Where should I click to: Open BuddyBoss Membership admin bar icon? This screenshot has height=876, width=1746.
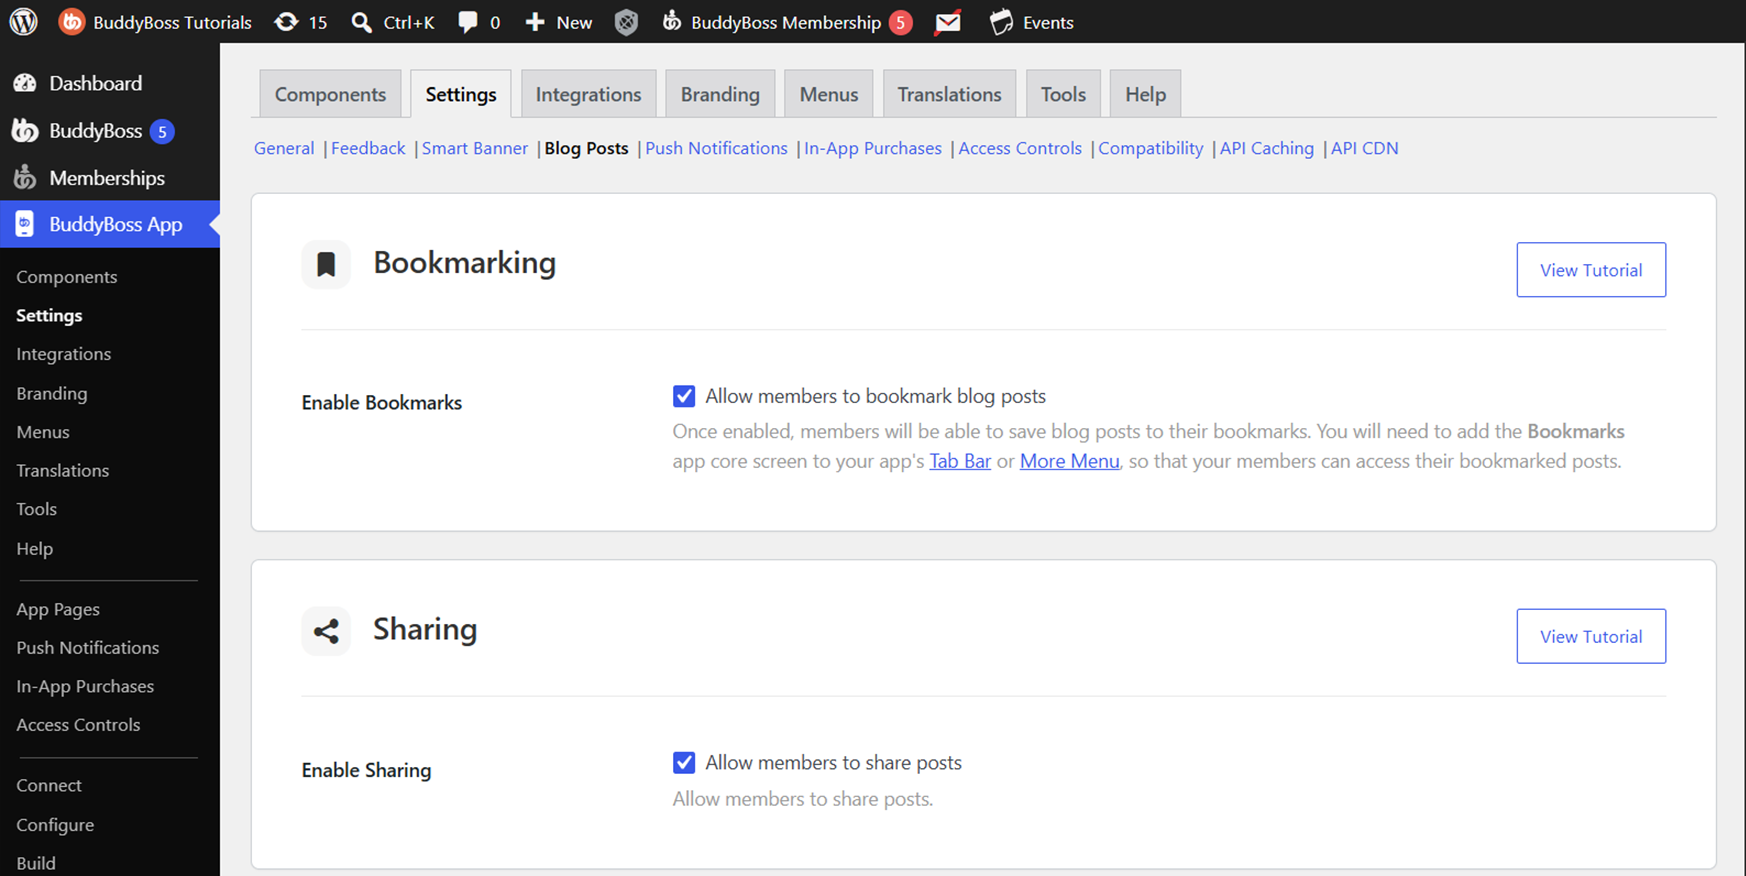[x=672, y=21]
